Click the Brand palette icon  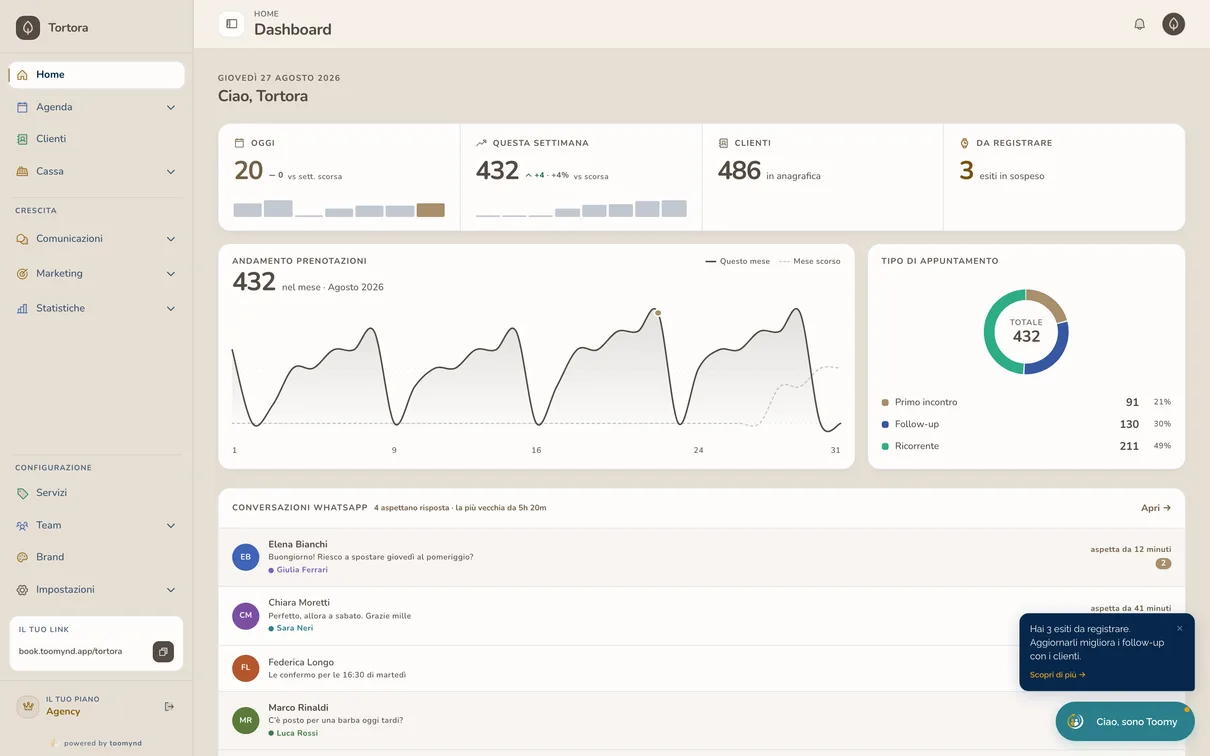point(22,557)
